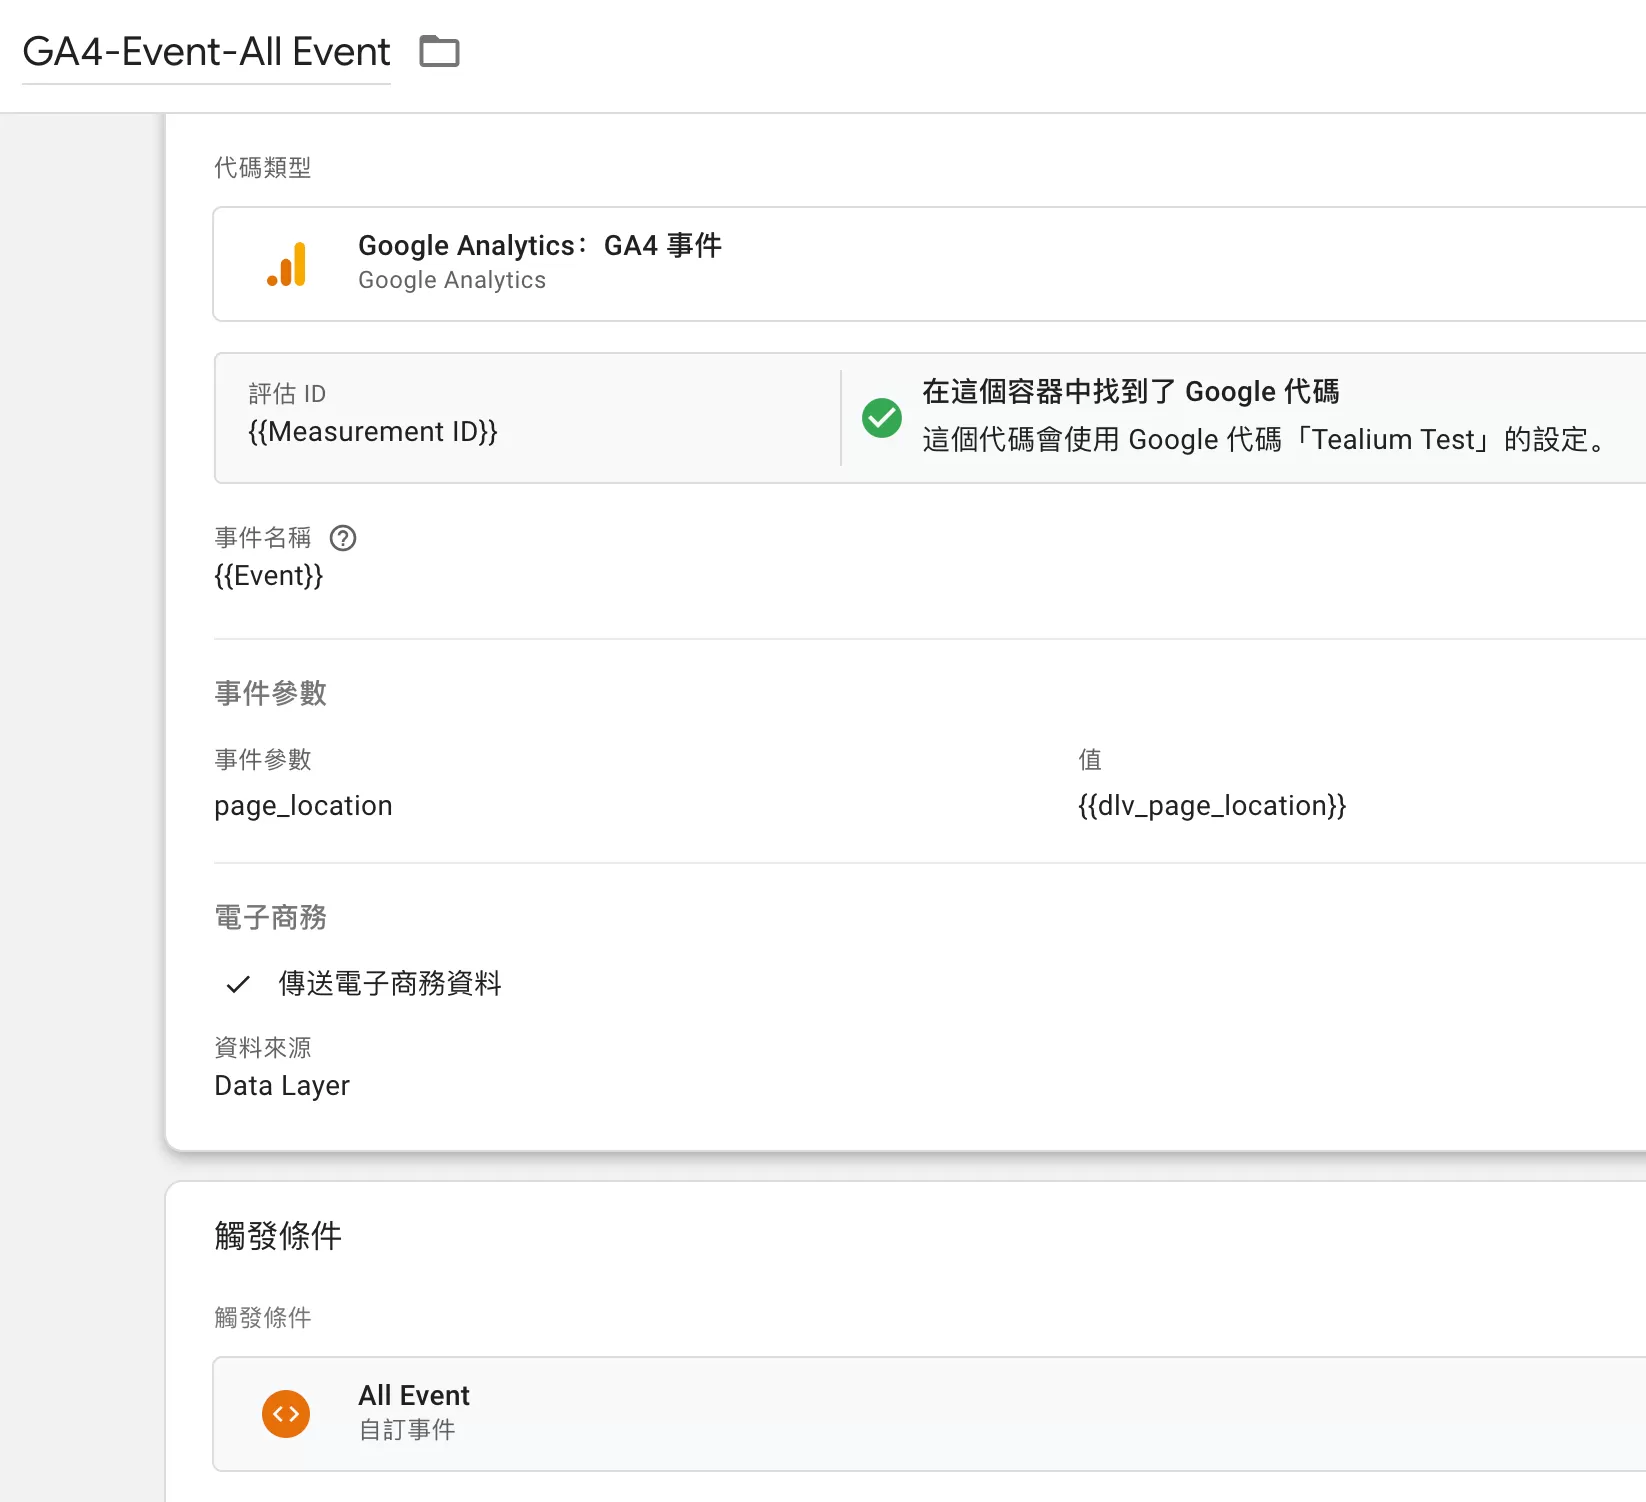Click the 自訂事件 trigger type label
Image resolution: width=1646 pixels, height=1502 pixels.
(x=407, y=1430)
